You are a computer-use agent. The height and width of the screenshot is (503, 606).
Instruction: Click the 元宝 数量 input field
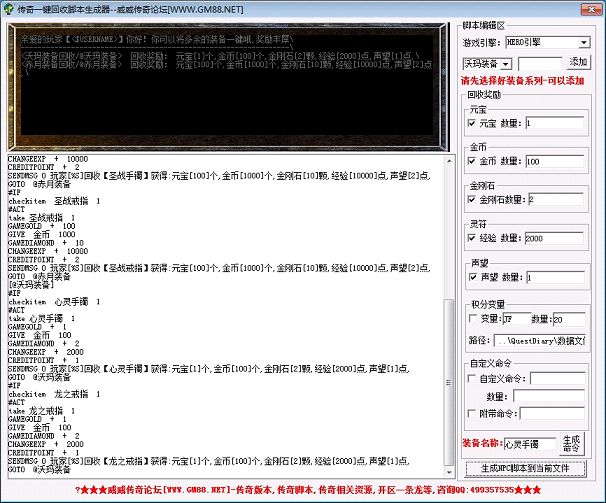pos(555,123)
